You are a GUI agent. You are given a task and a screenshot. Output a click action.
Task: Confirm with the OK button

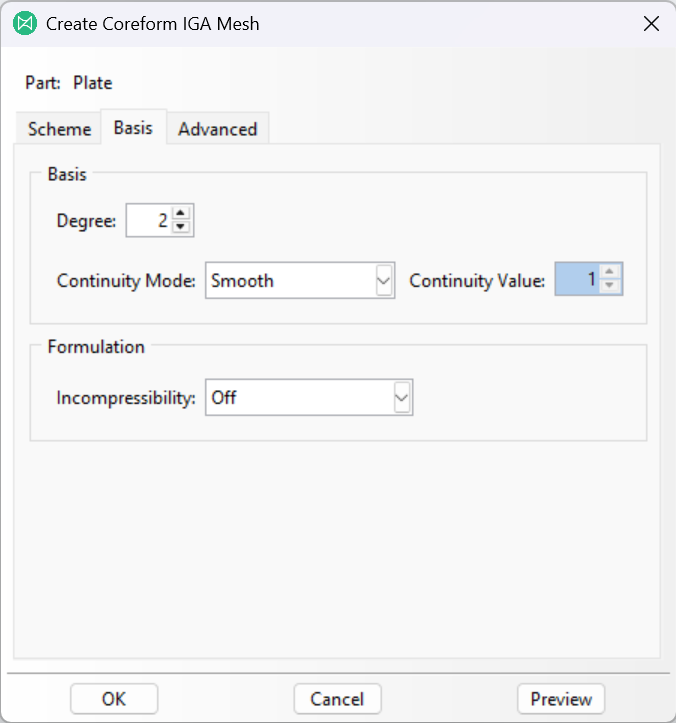click(114, 699)
